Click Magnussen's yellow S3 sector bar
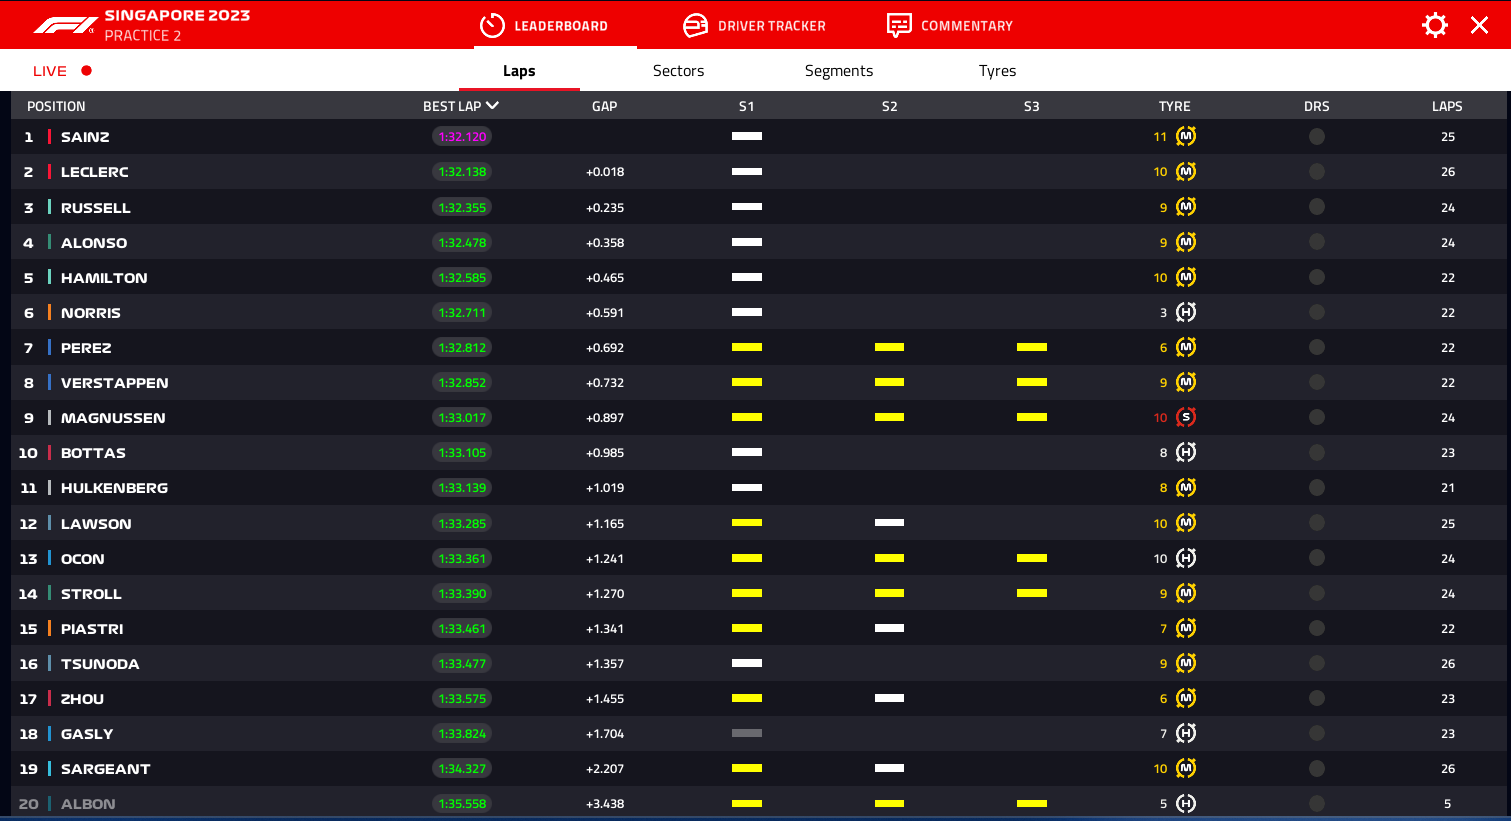The width and height of the screenshot is (1511, 821). click(x=1032, y=417)
